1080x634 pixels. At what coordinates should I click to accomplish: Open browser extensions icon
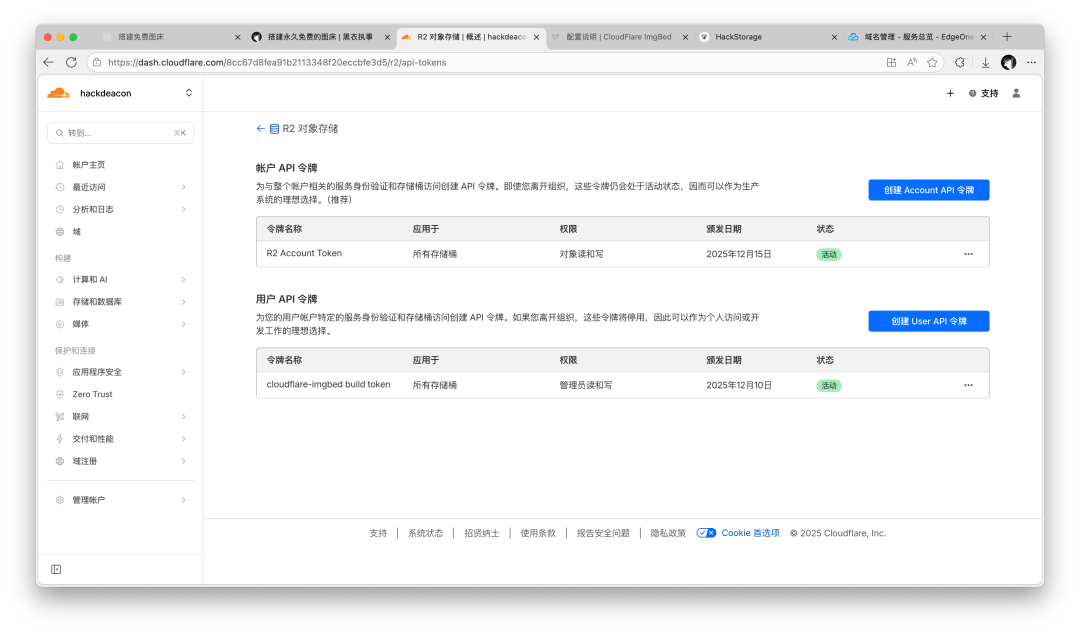[x=960, y=62]
